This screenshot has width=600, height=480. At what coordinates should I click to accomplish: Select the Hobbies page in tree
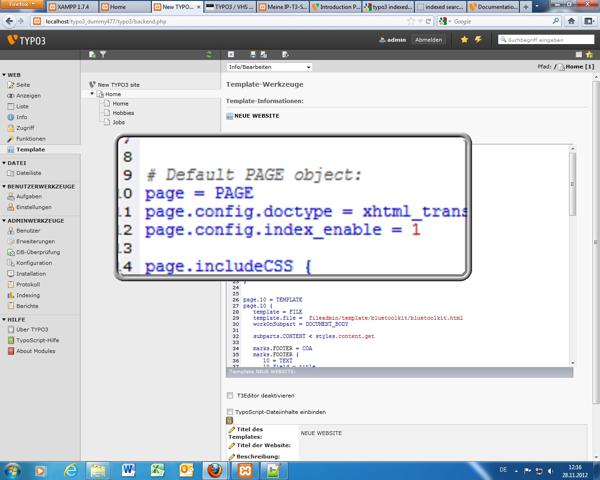(122, 113)
